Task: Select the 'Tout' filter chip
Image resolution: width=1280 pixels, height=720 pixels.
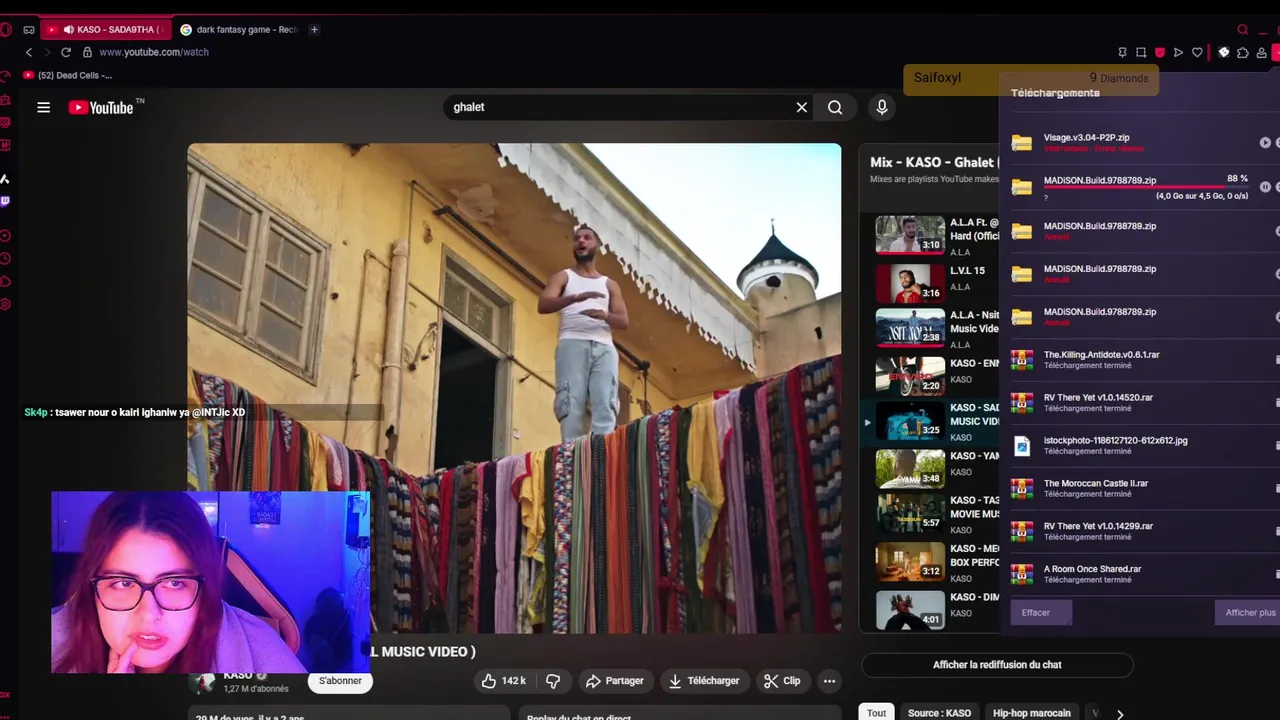Action: click(876, 713)
